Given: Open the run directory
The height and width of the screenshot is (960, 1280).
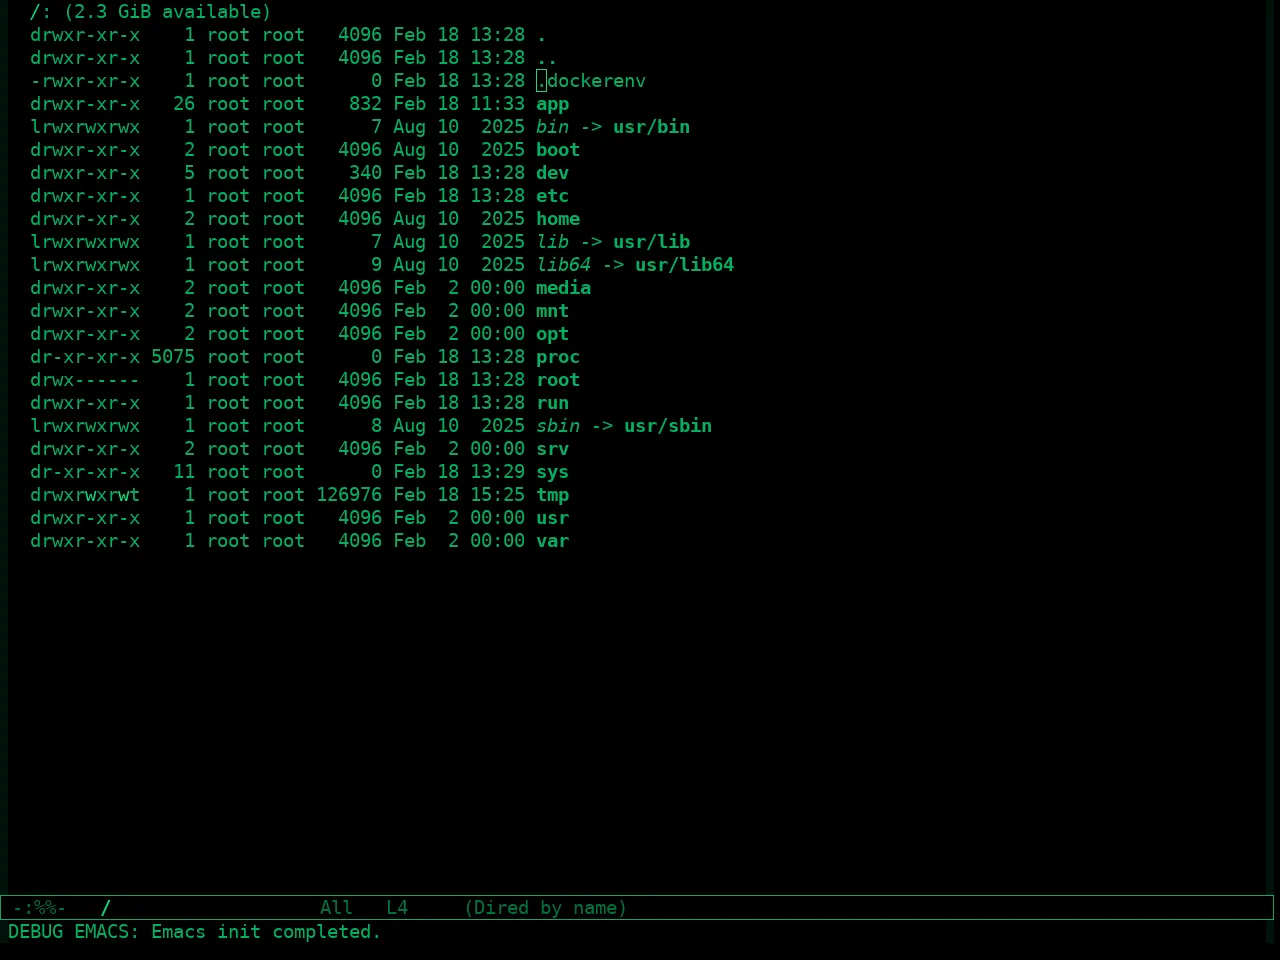Looking at the screenshot, I should [552, 403].
